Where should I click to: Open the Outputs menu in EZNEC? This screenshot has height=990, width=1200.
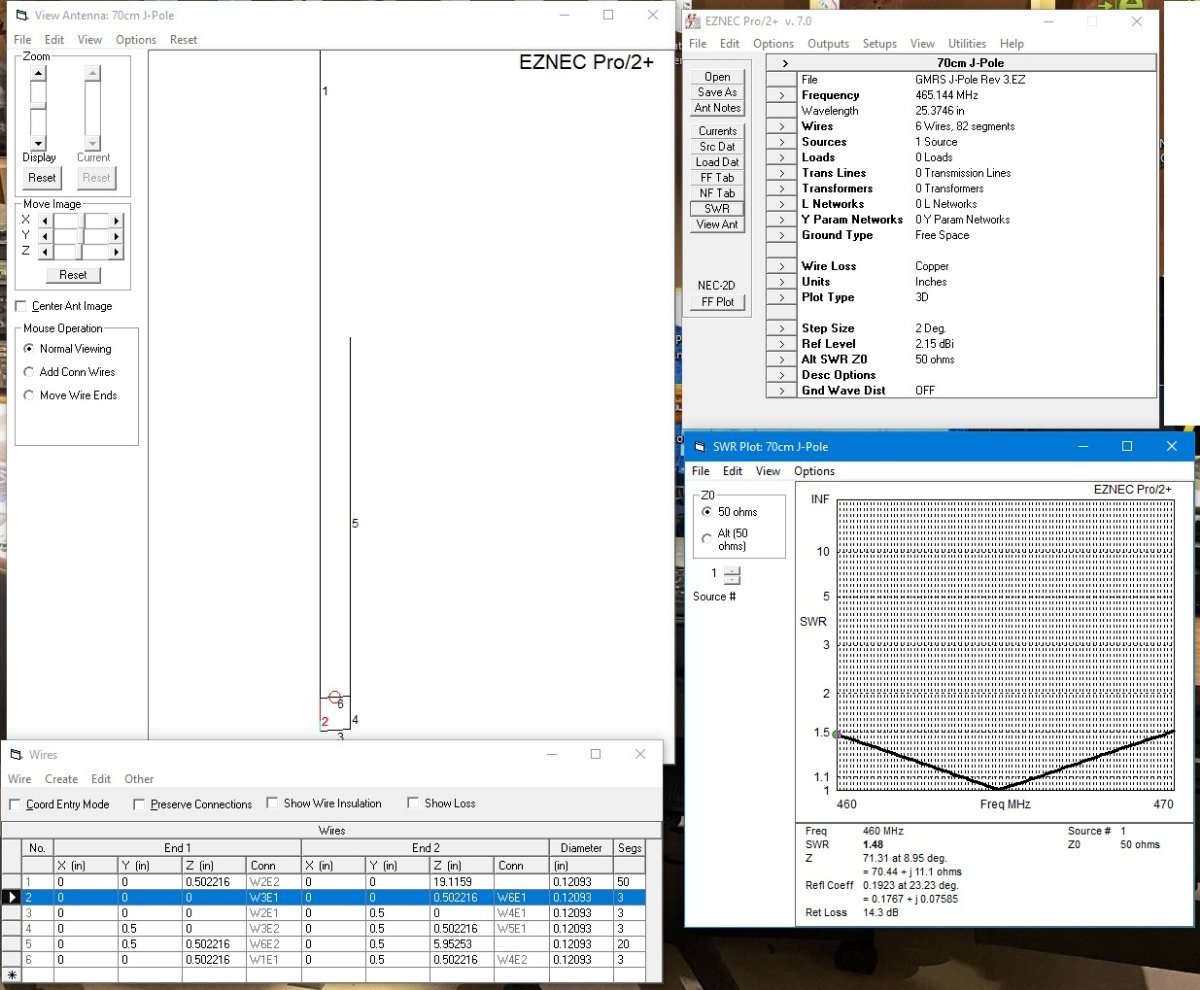[x=827, y=44]
